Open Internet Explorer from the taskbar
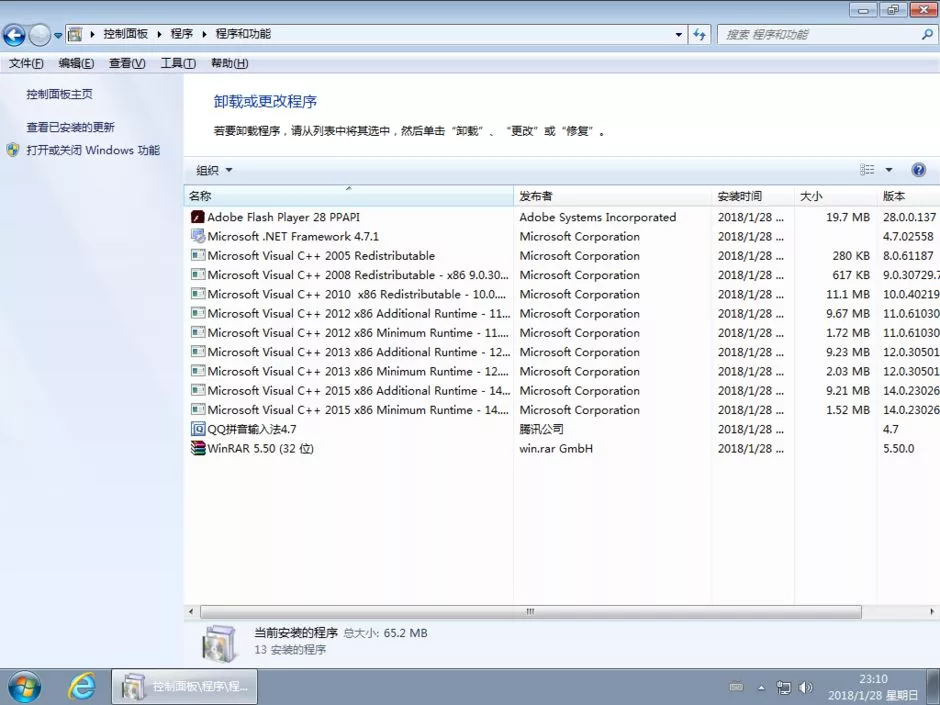 click(81, 687)
